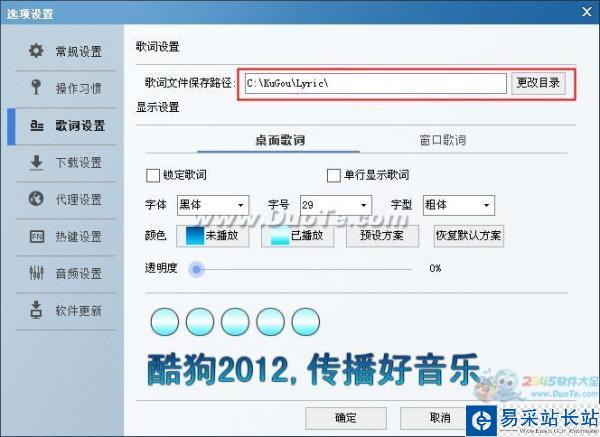Screen dimensions: 600x437
Task: Pick the 未播放 unplayed color
Action: tap(213, 236)
